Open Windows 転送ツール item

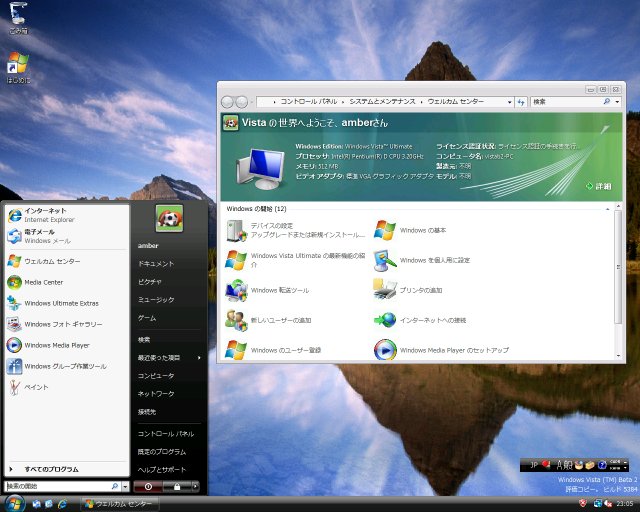267,290
